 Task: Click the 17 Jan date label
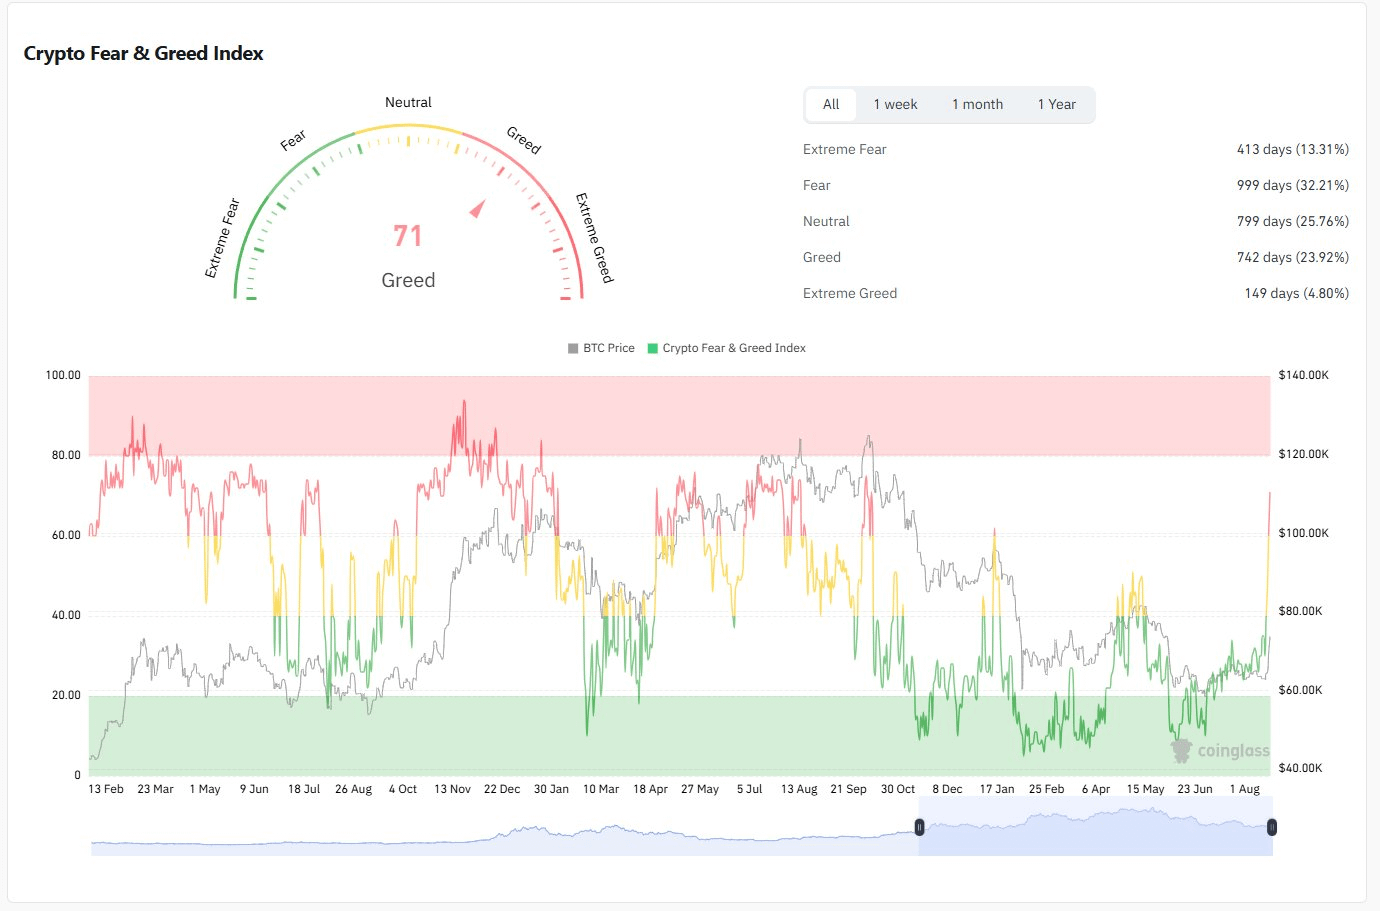(997, 789)
